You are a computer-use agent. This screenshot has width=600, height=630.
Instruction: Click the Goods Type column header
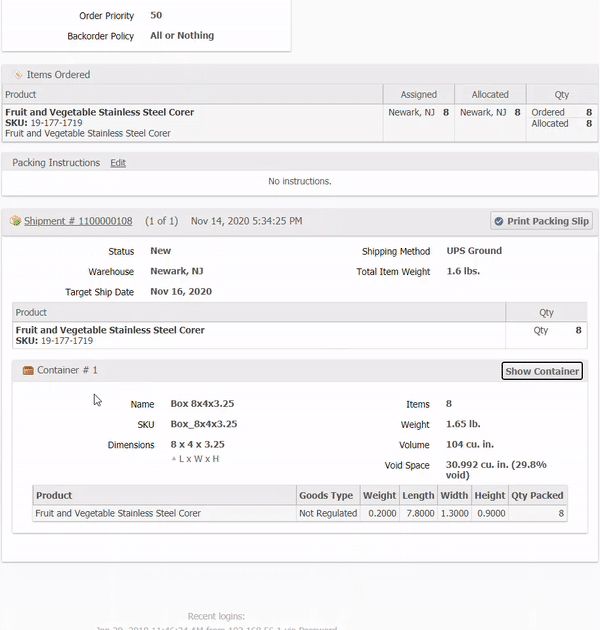tap(326, 495)
